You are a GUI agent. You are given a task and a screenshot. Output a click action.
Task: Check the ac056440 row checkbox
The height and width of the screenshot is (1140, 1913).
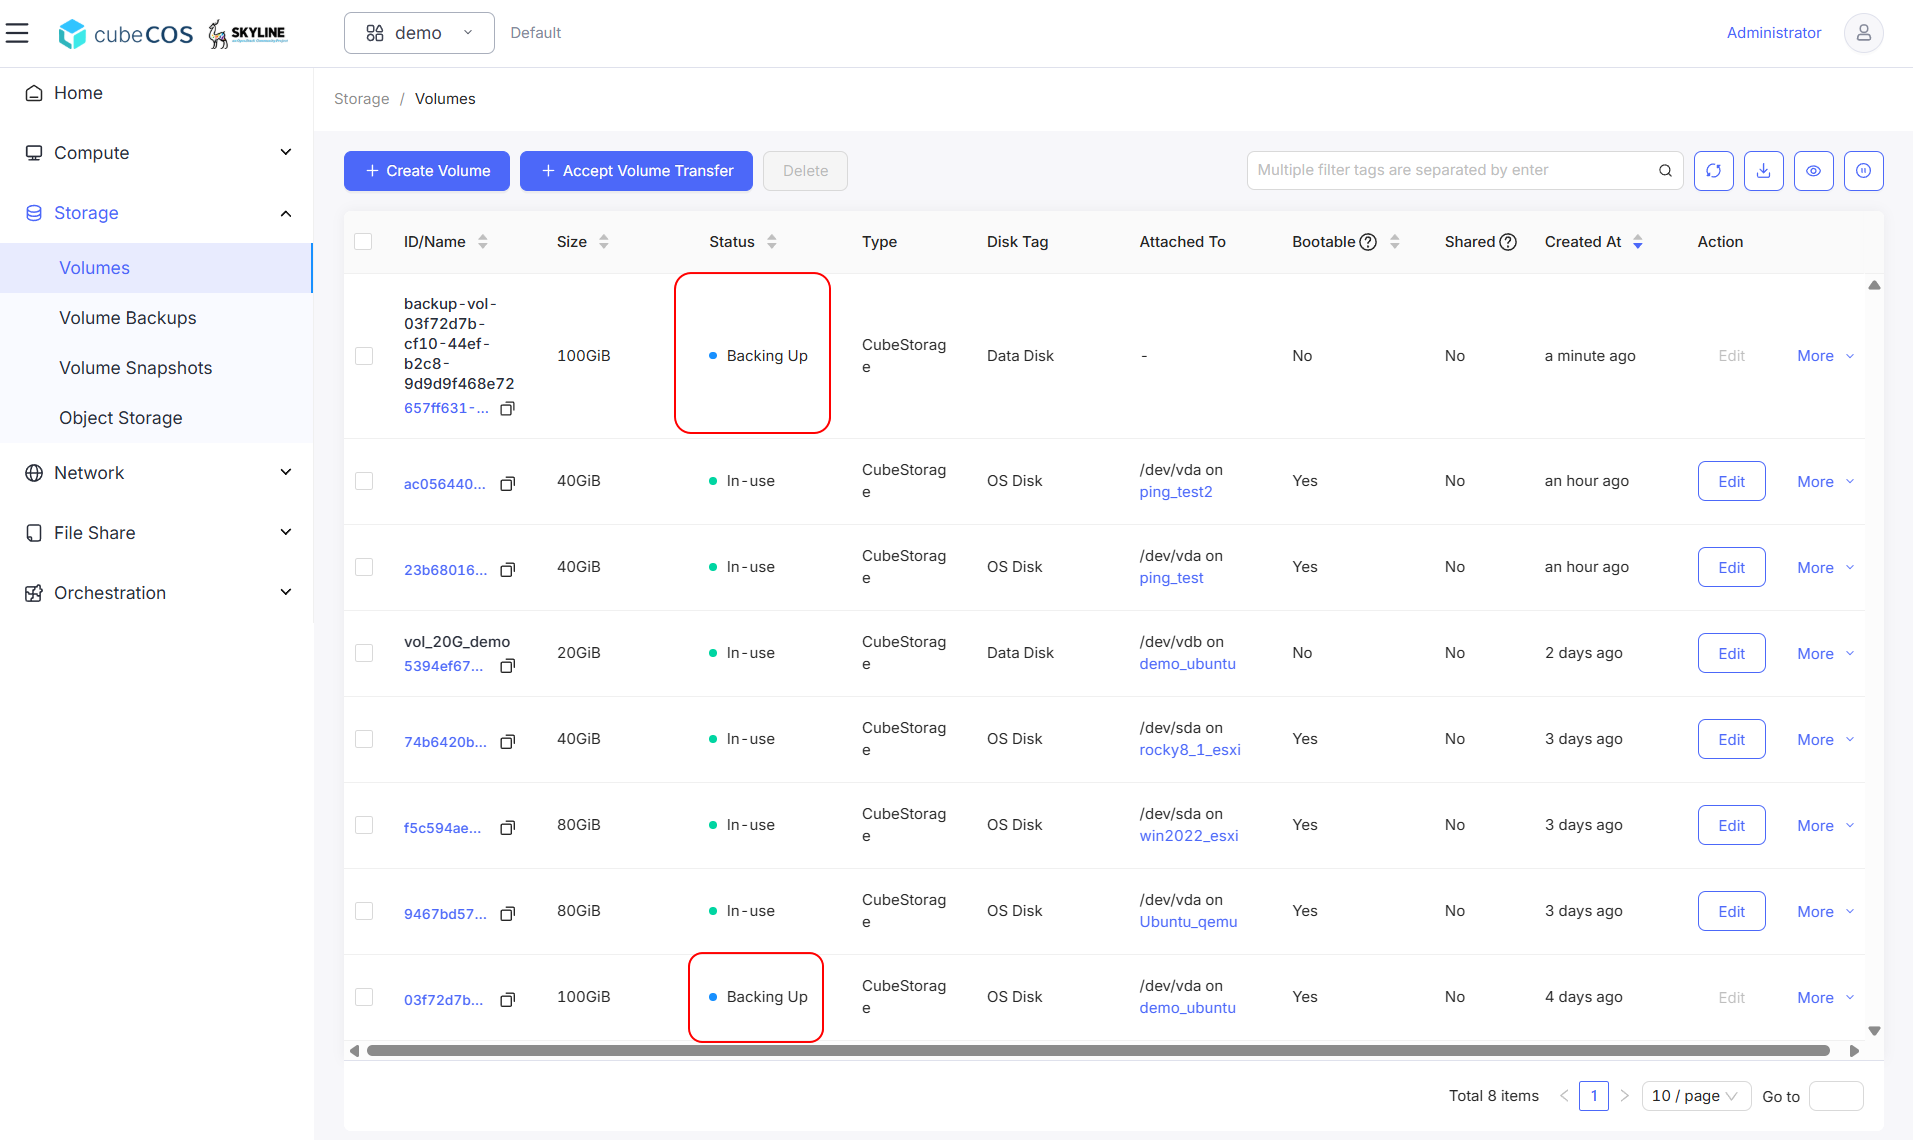point(364,481)
